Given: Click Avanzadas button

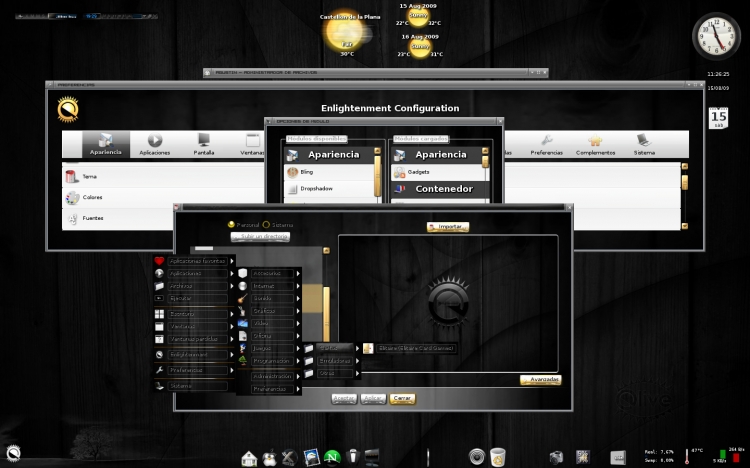Looking at the screenshot, I should click(x=540, y=379).
